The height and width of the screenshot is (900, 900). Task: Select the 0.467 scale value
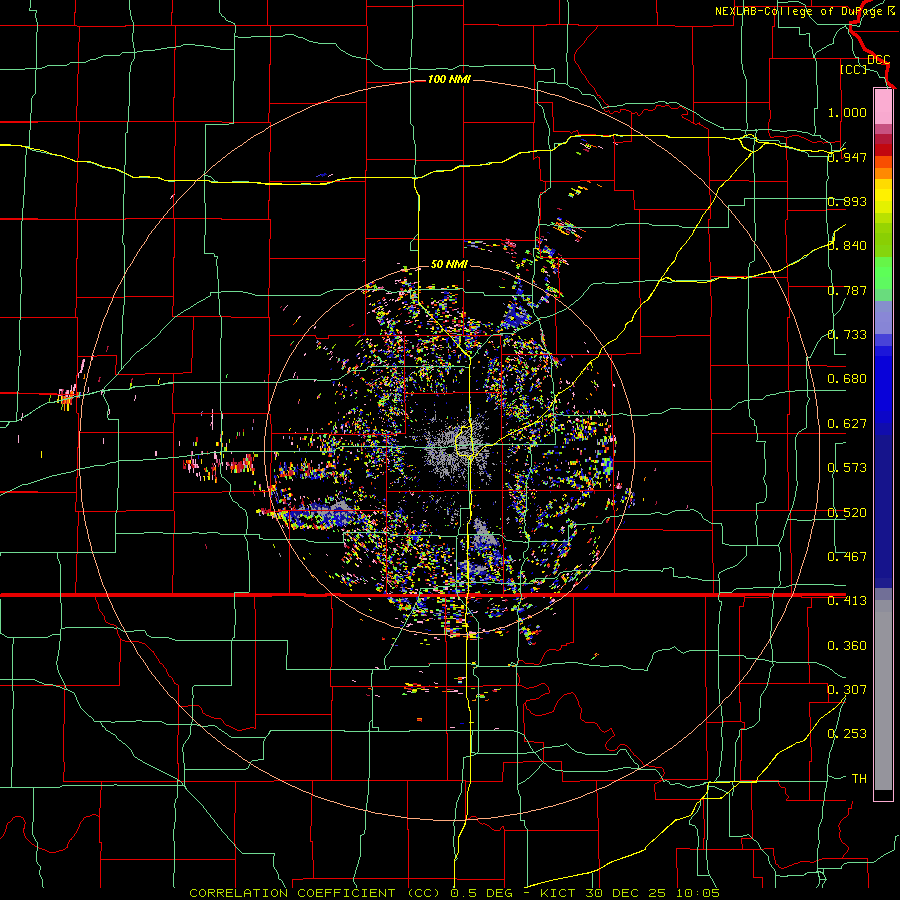(847, 557)
